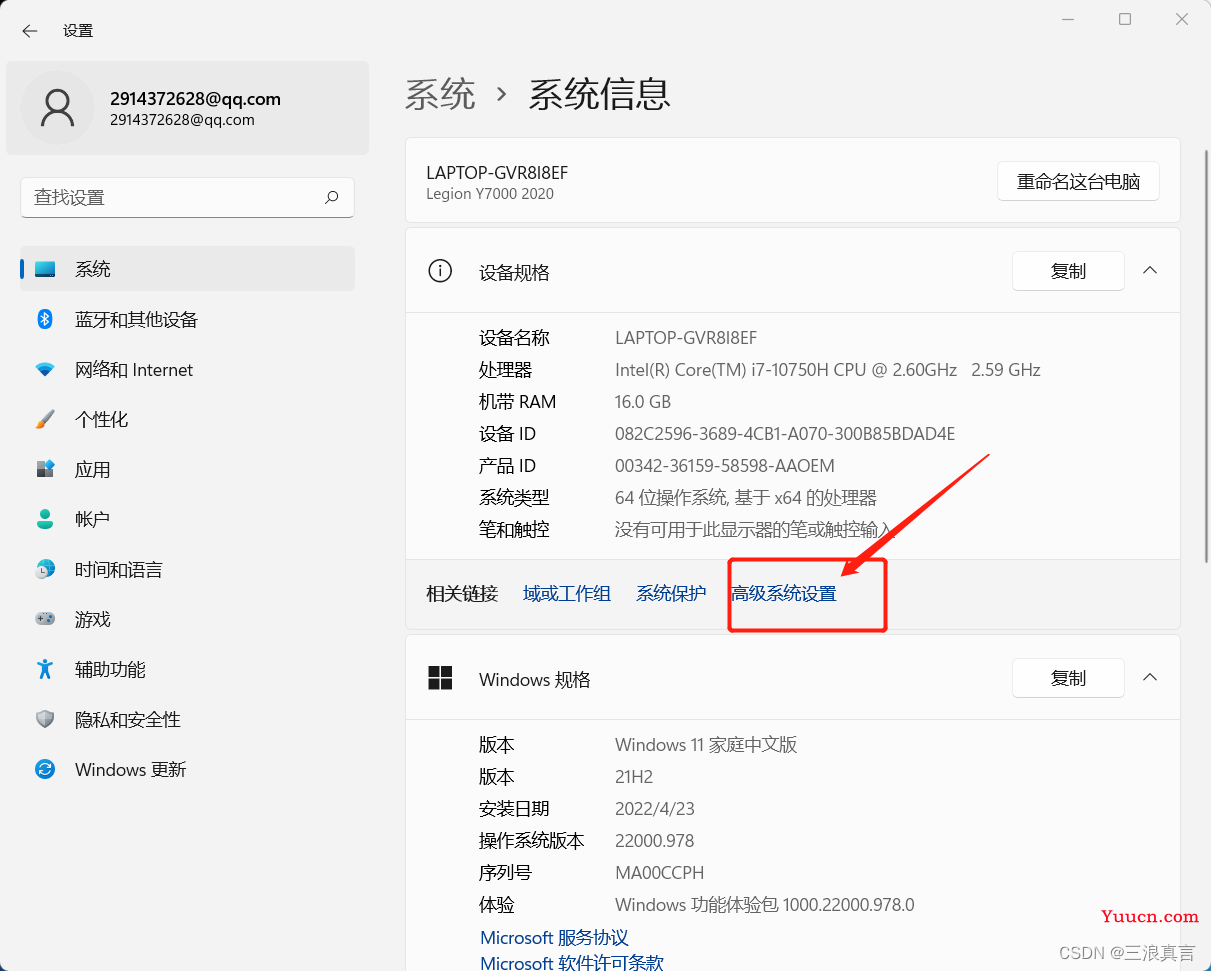1211x971 pixels.
Task: Click the personalization paintbrush icon
Action: (x=45, y=419)
